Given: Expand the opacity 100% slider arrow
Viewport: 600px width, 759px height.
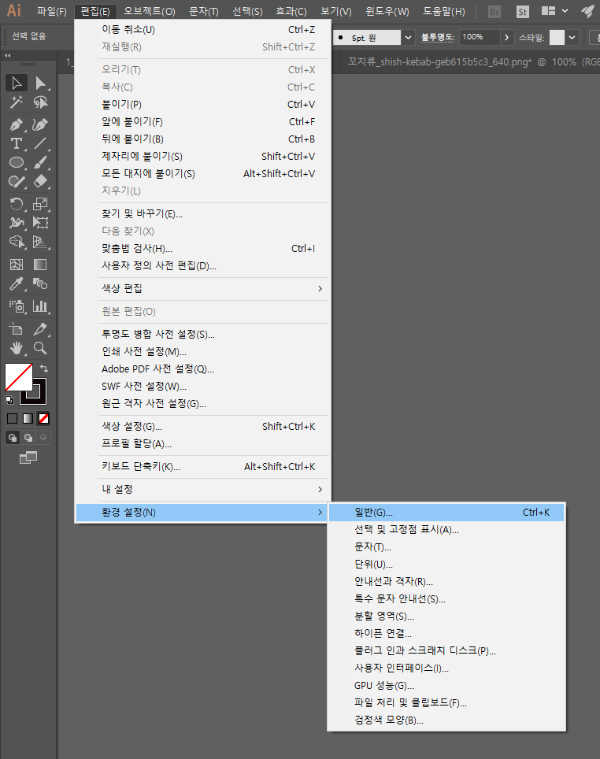Looking at the screenshot, I should [507, 37].
